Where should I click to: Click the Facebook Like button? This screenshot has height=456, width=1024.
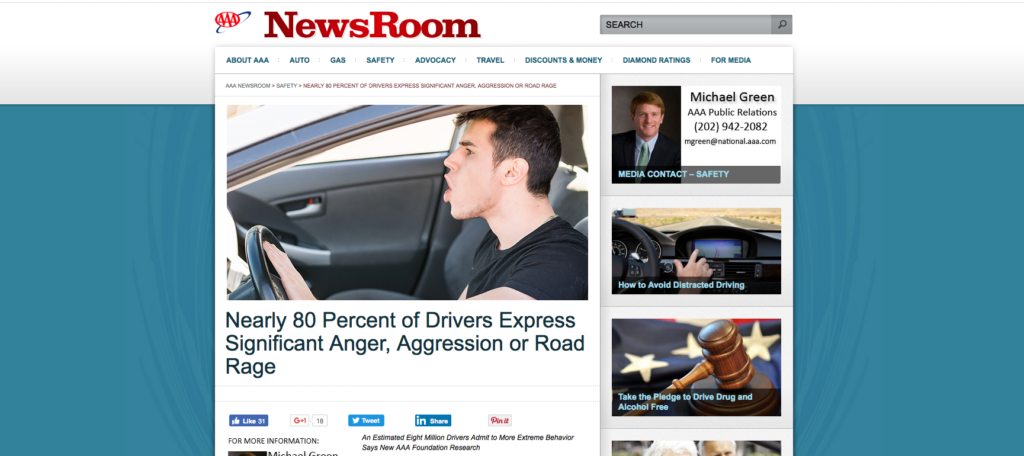click(248, 421)
